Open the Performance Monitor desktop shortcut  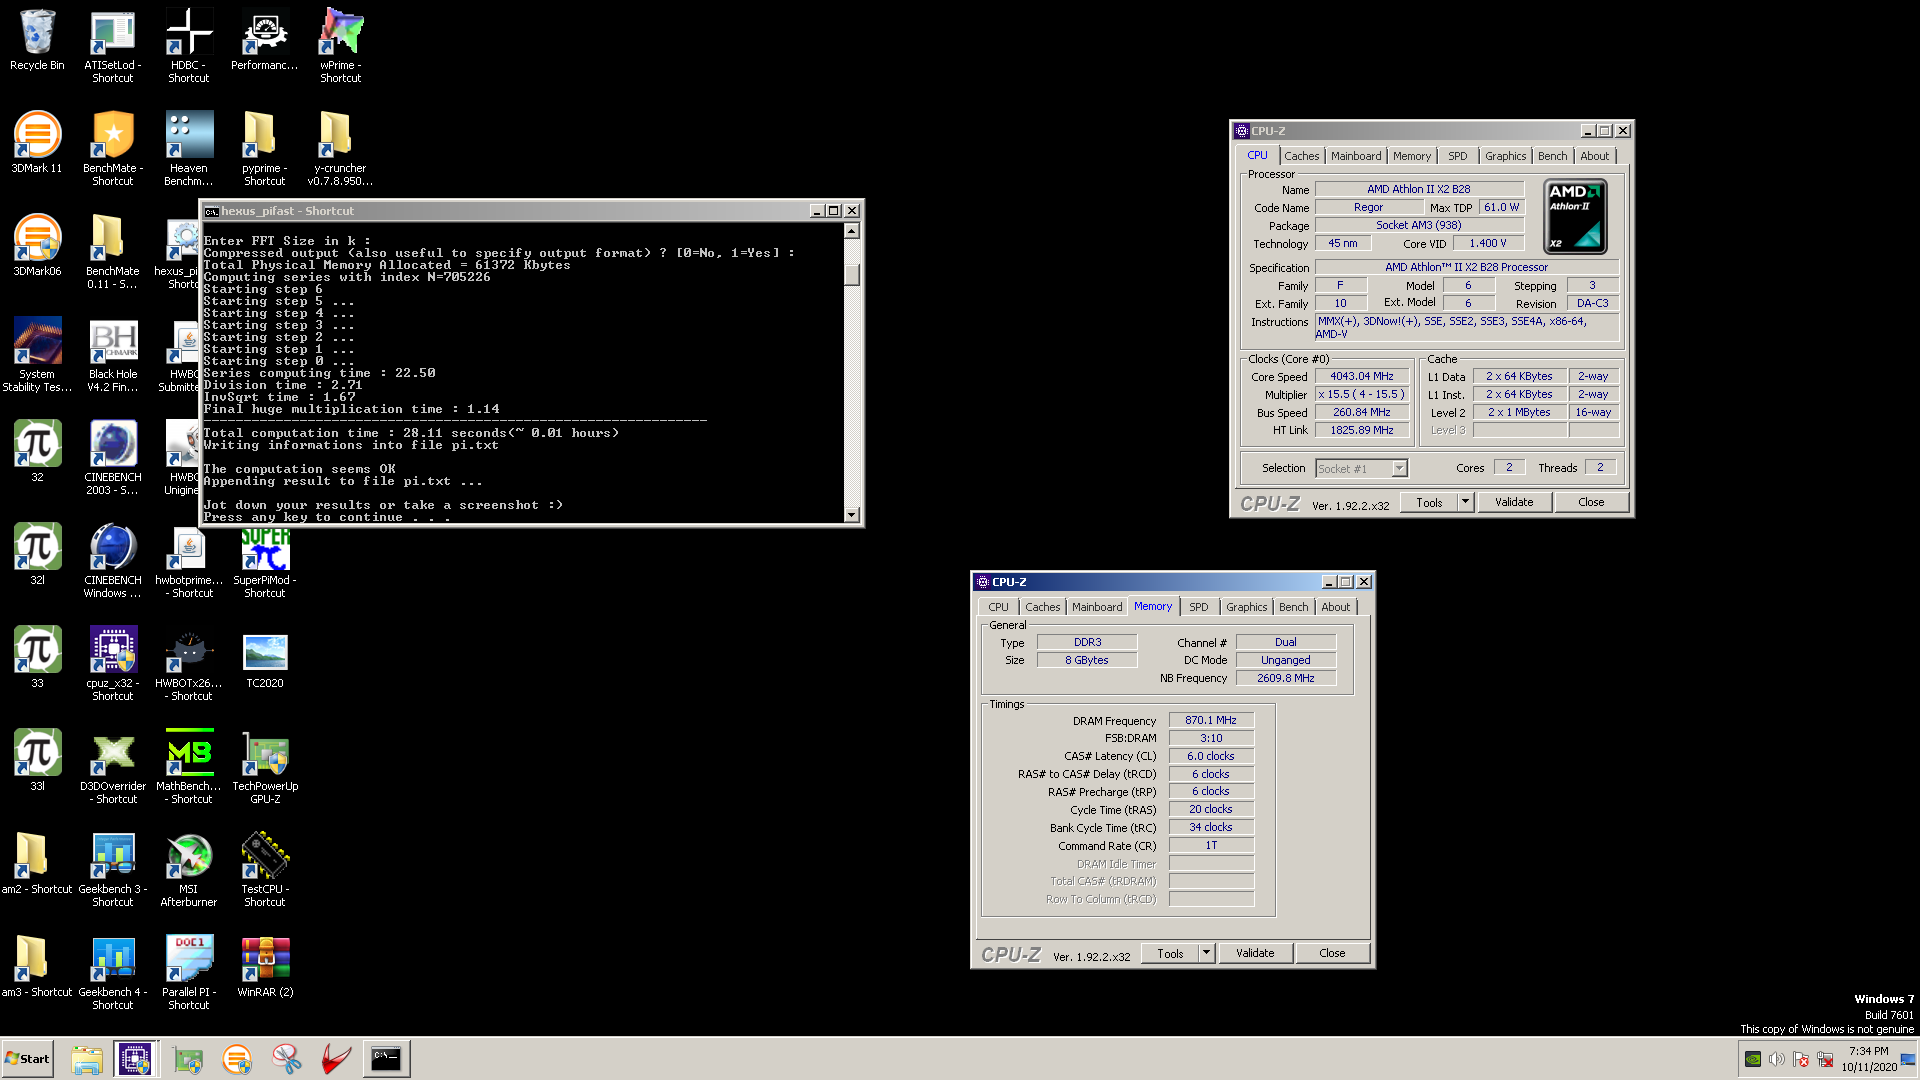tap(265, 40)
